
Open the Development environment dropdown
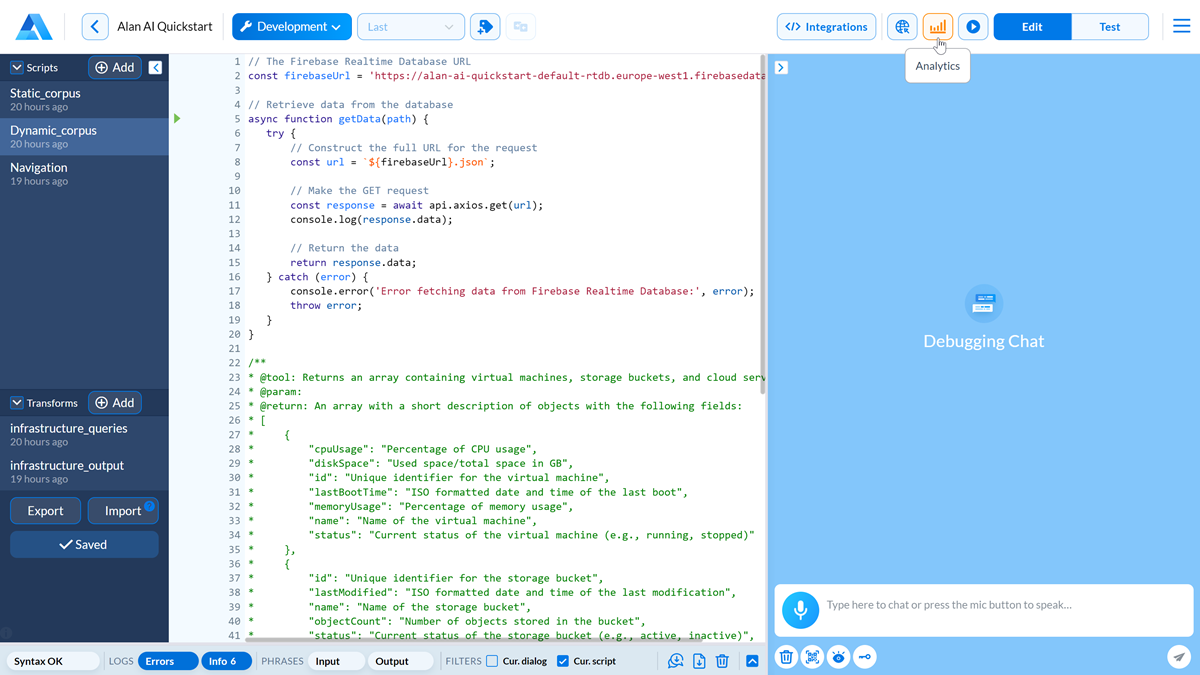click(x=292, y=27)
